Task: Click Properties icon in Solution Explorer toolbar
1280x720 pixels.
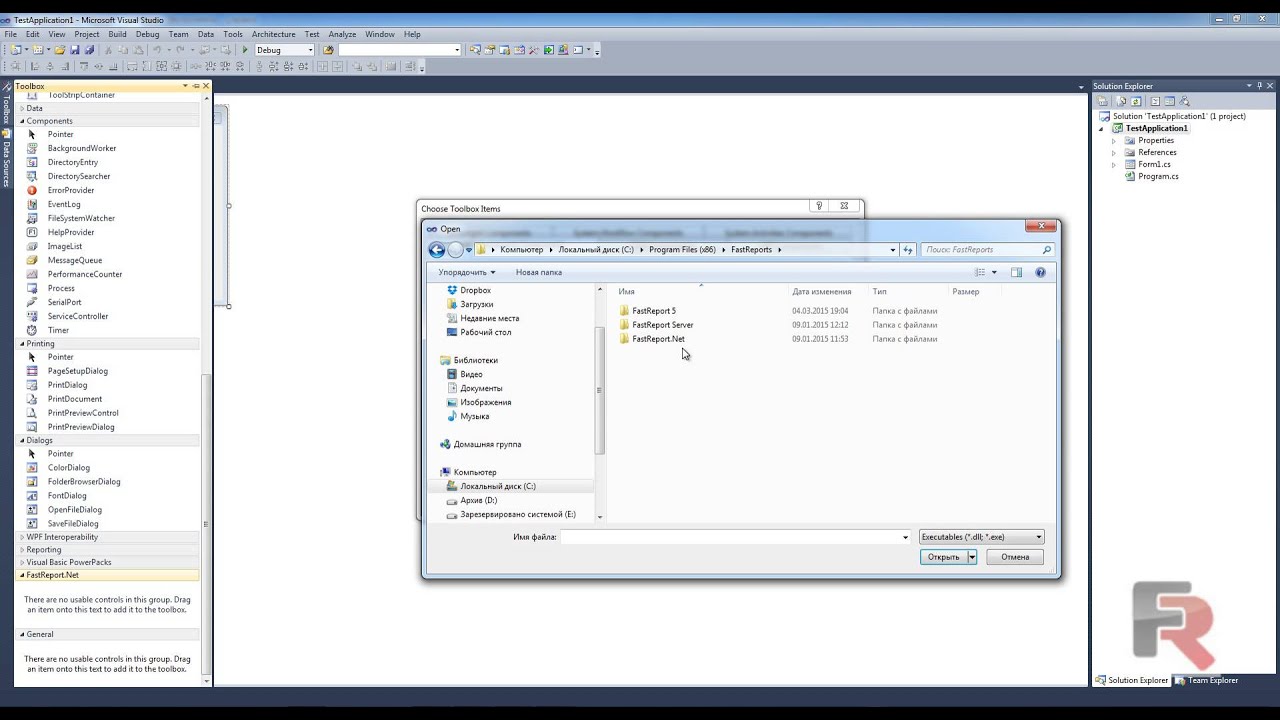Action: point(1102,101)
